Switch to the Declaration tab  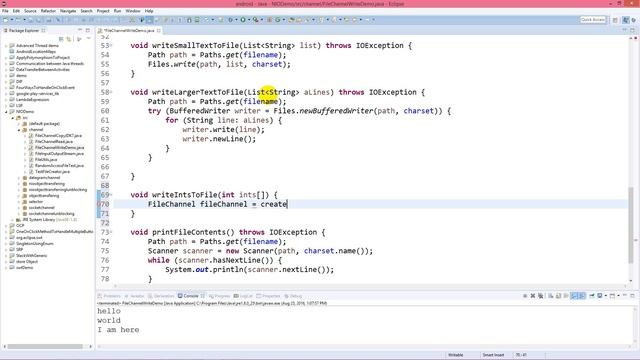[162, 296]
